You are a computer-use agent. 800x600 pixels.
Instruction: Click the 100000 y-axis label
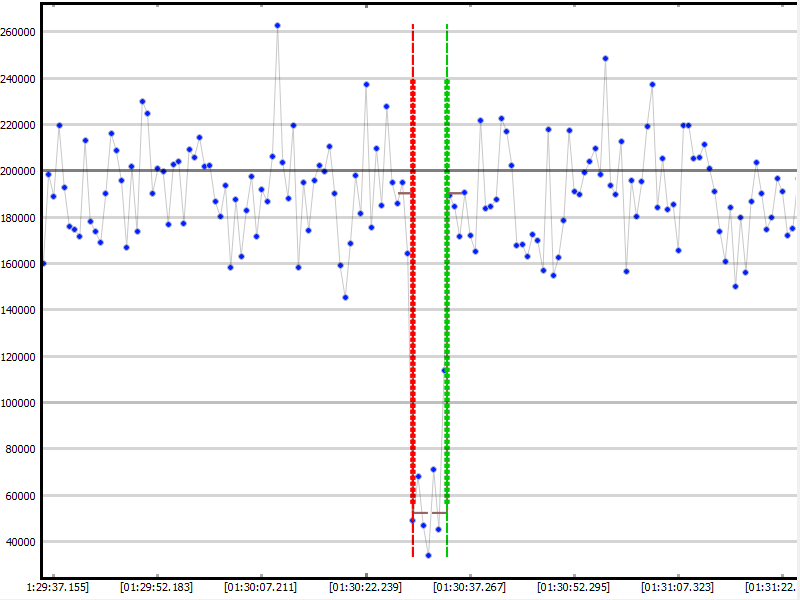tap(19, 403)
